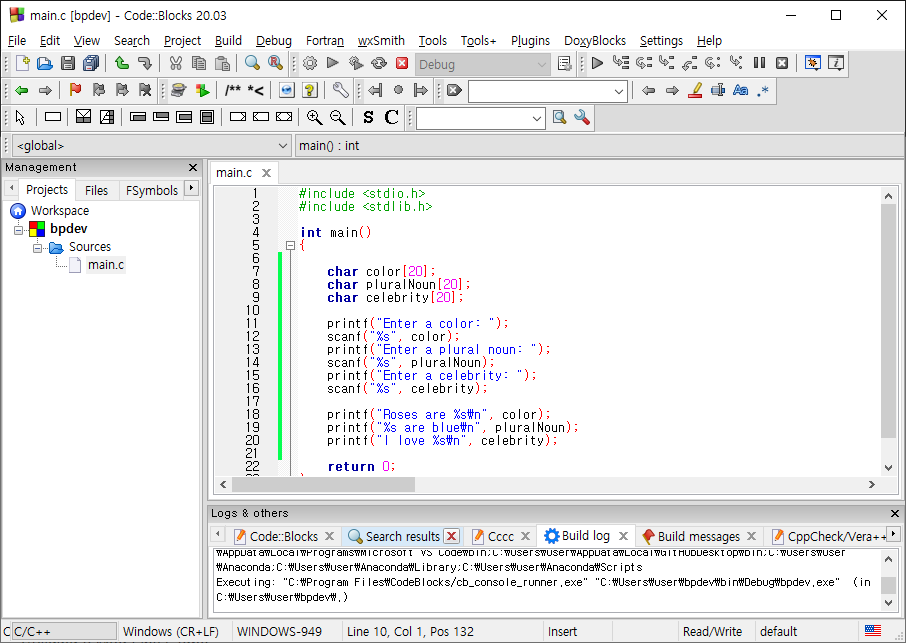The width and height of the screenshot is (906, 643).
Task: Build project using the gear icon
Action: click(x=310, y=64)
